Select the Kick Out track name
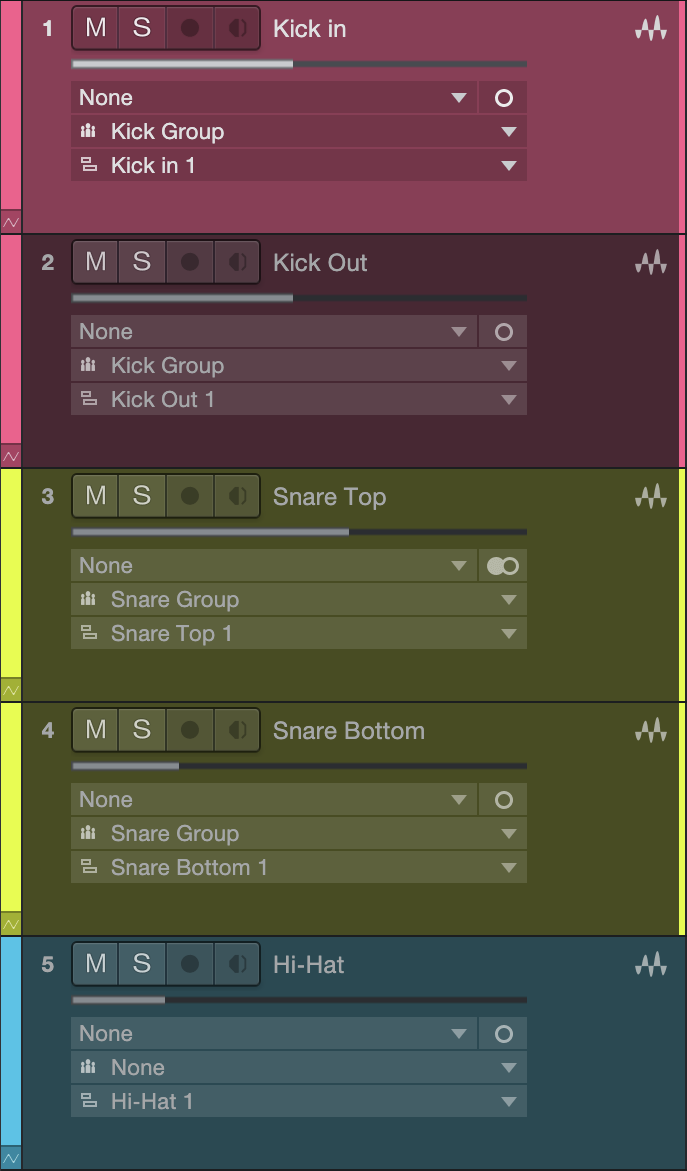 click(x=320, y=263)
